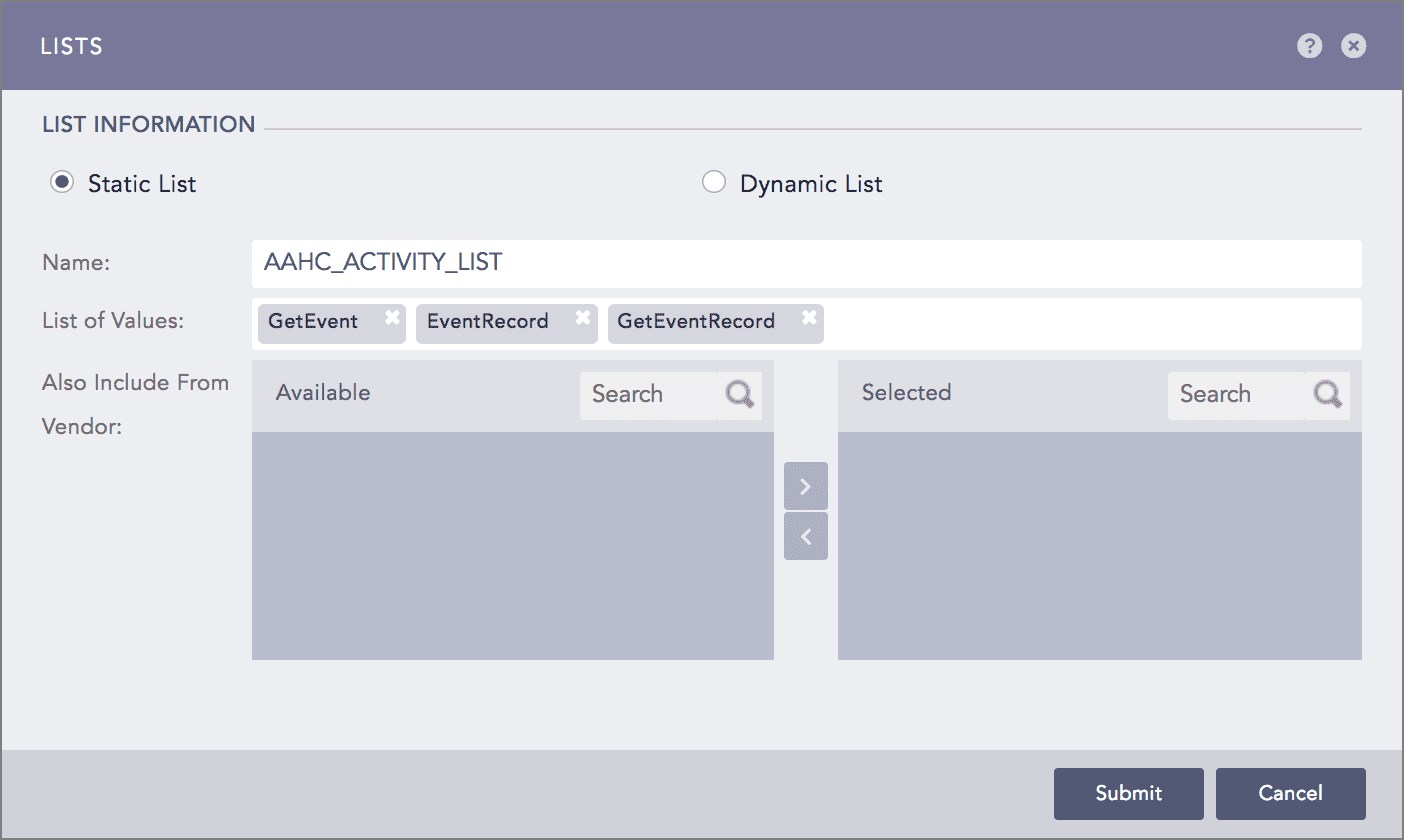1404x840 pixels.
Task: Select the Static List option
Action: 61,182
